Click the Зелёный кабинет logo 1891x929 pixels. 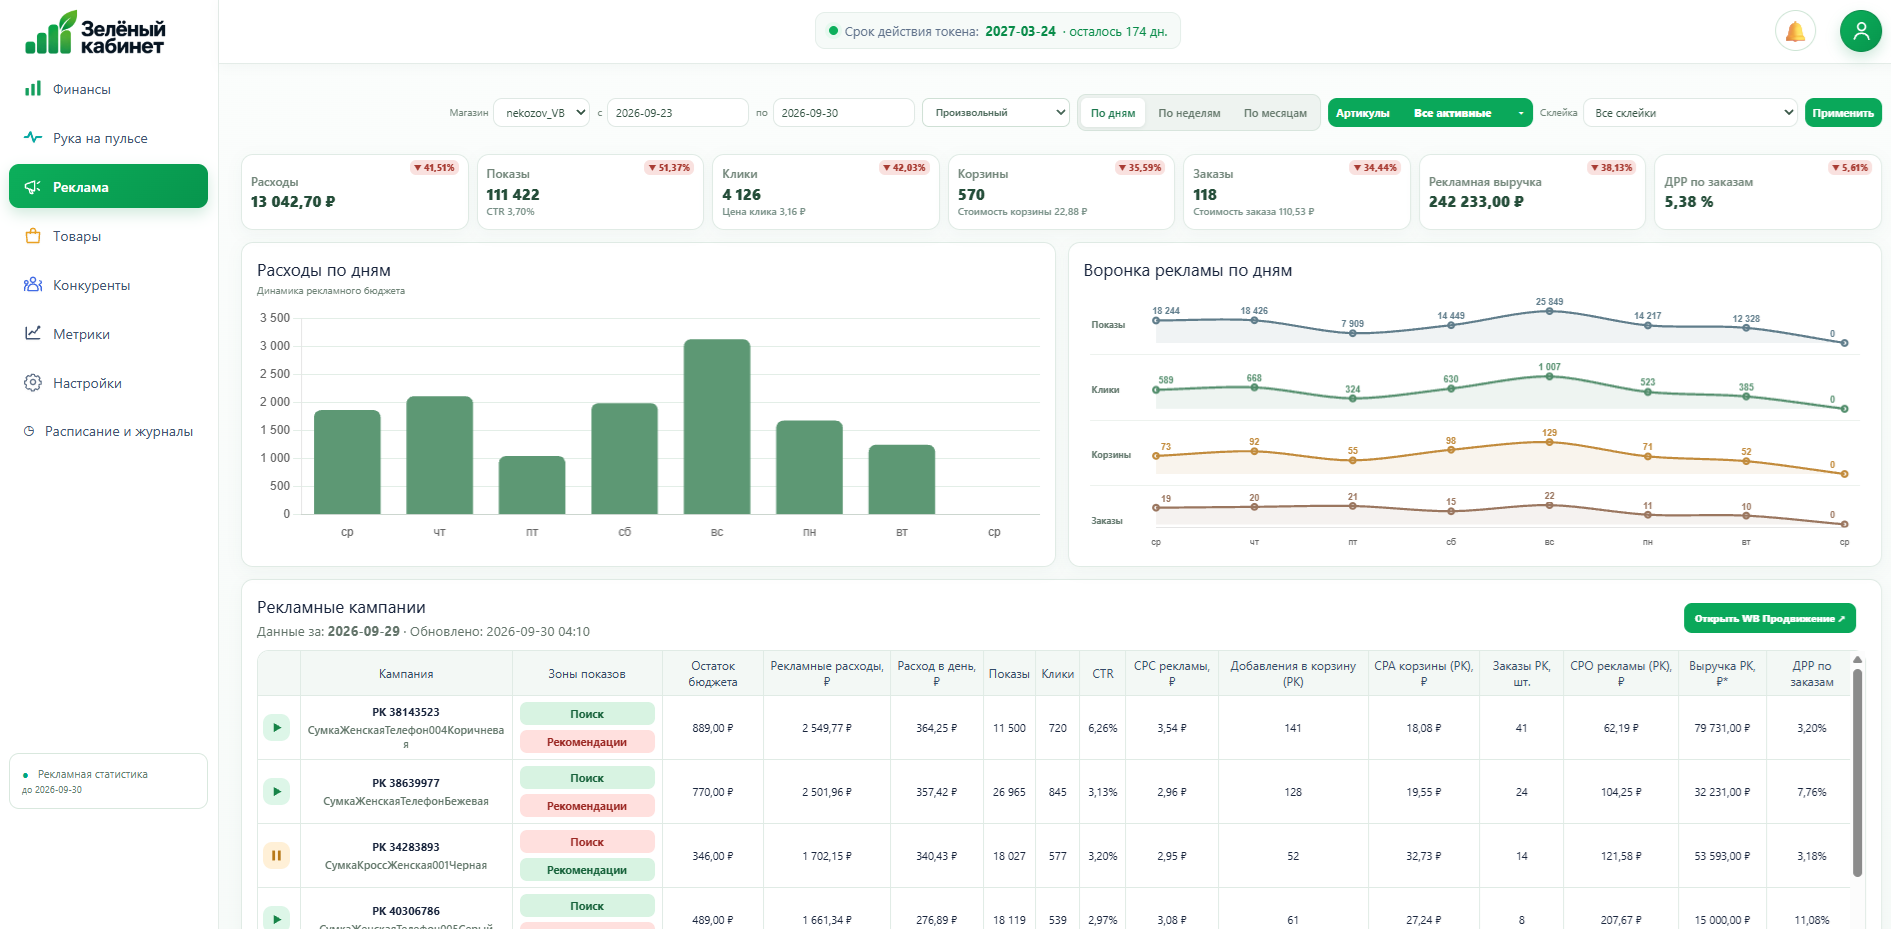[95, 33]
